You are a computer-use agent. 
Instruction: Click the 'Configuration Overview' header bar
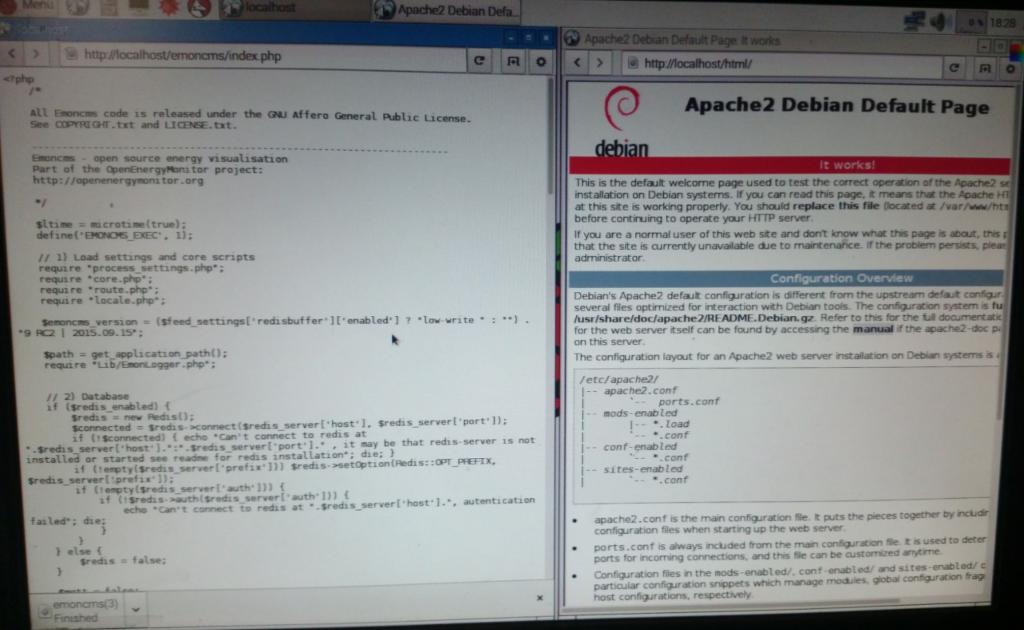(x=787, y=278)
